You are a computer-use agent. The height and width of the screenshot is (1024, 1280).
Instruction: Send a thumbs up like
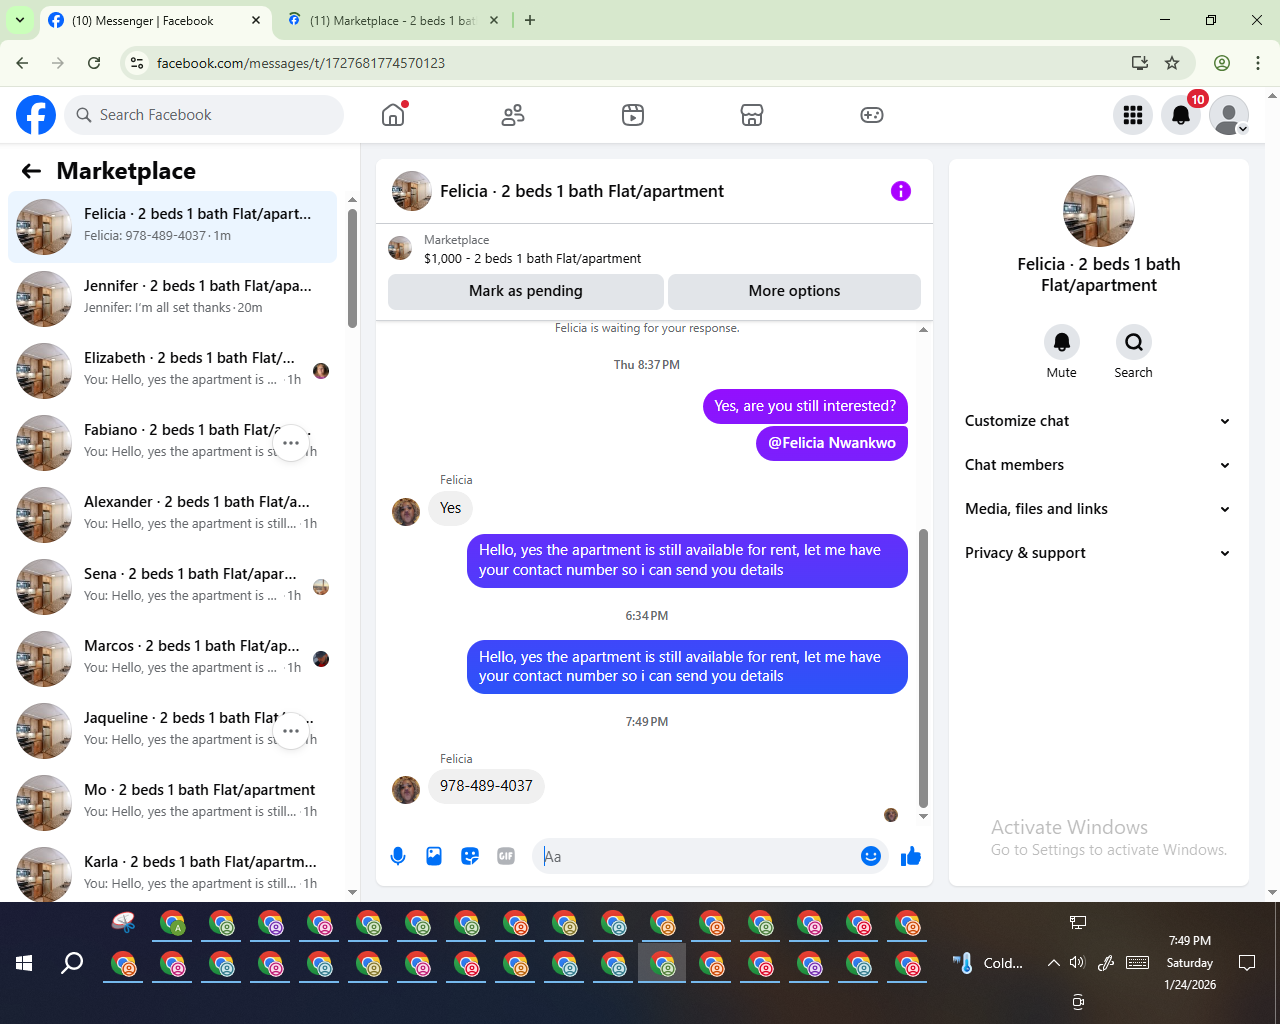click(x=911, y=856)
